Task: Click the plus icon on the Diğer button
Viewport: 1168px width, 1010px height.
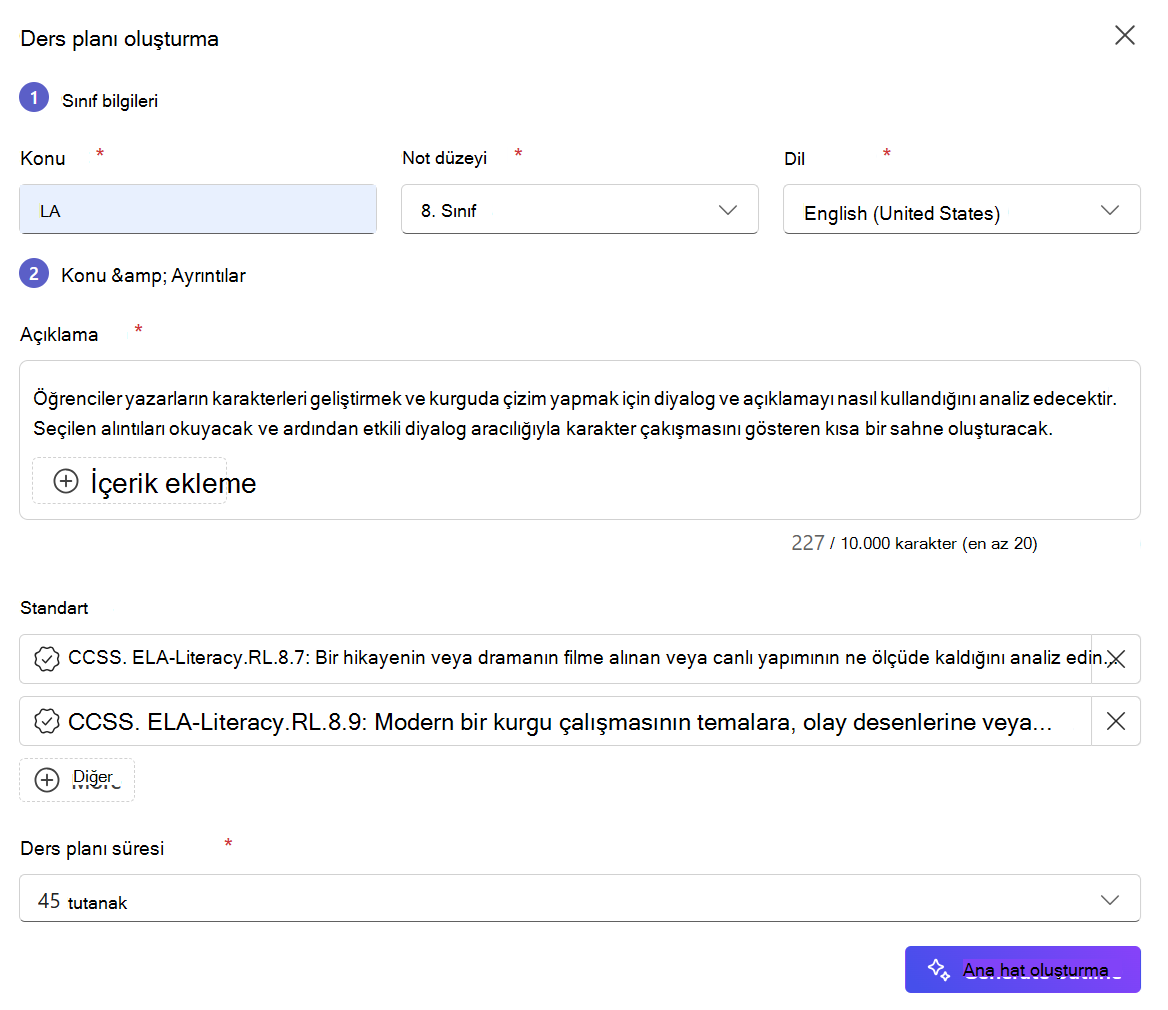Action: pos(47,780)
